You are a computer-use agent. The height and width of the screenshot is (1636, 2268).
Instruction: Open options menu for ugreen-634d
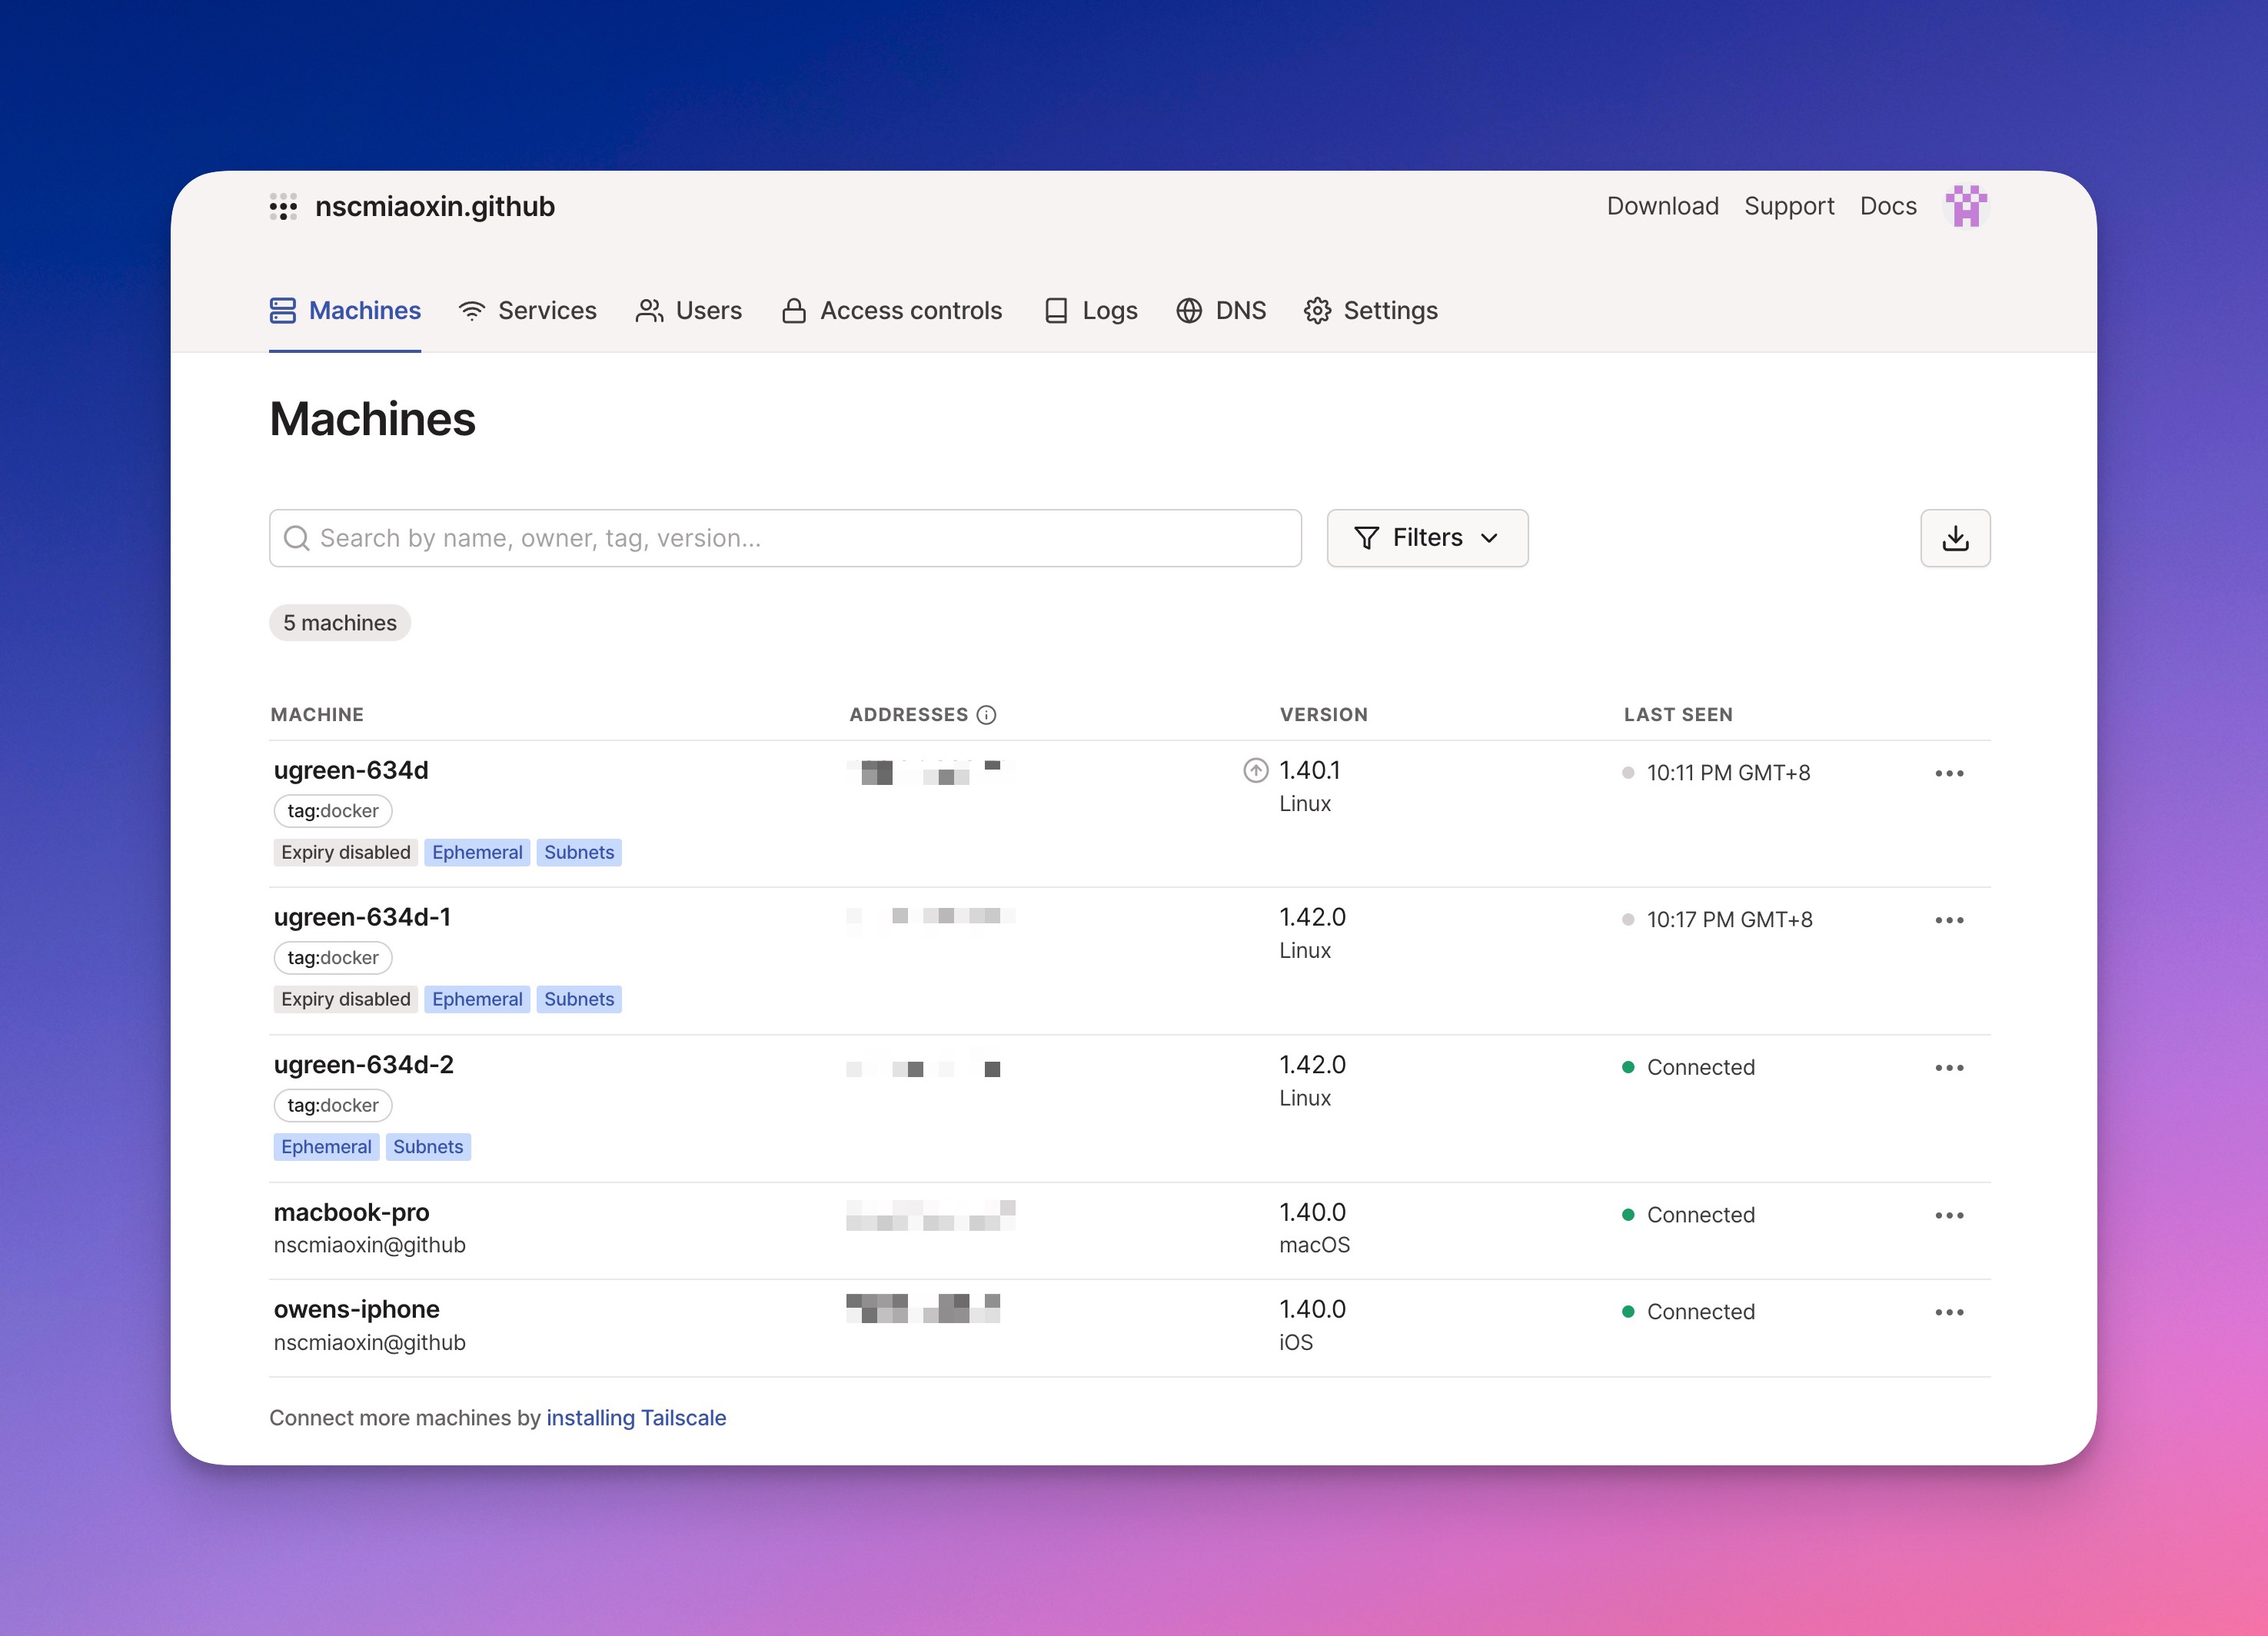point(1948,773)
